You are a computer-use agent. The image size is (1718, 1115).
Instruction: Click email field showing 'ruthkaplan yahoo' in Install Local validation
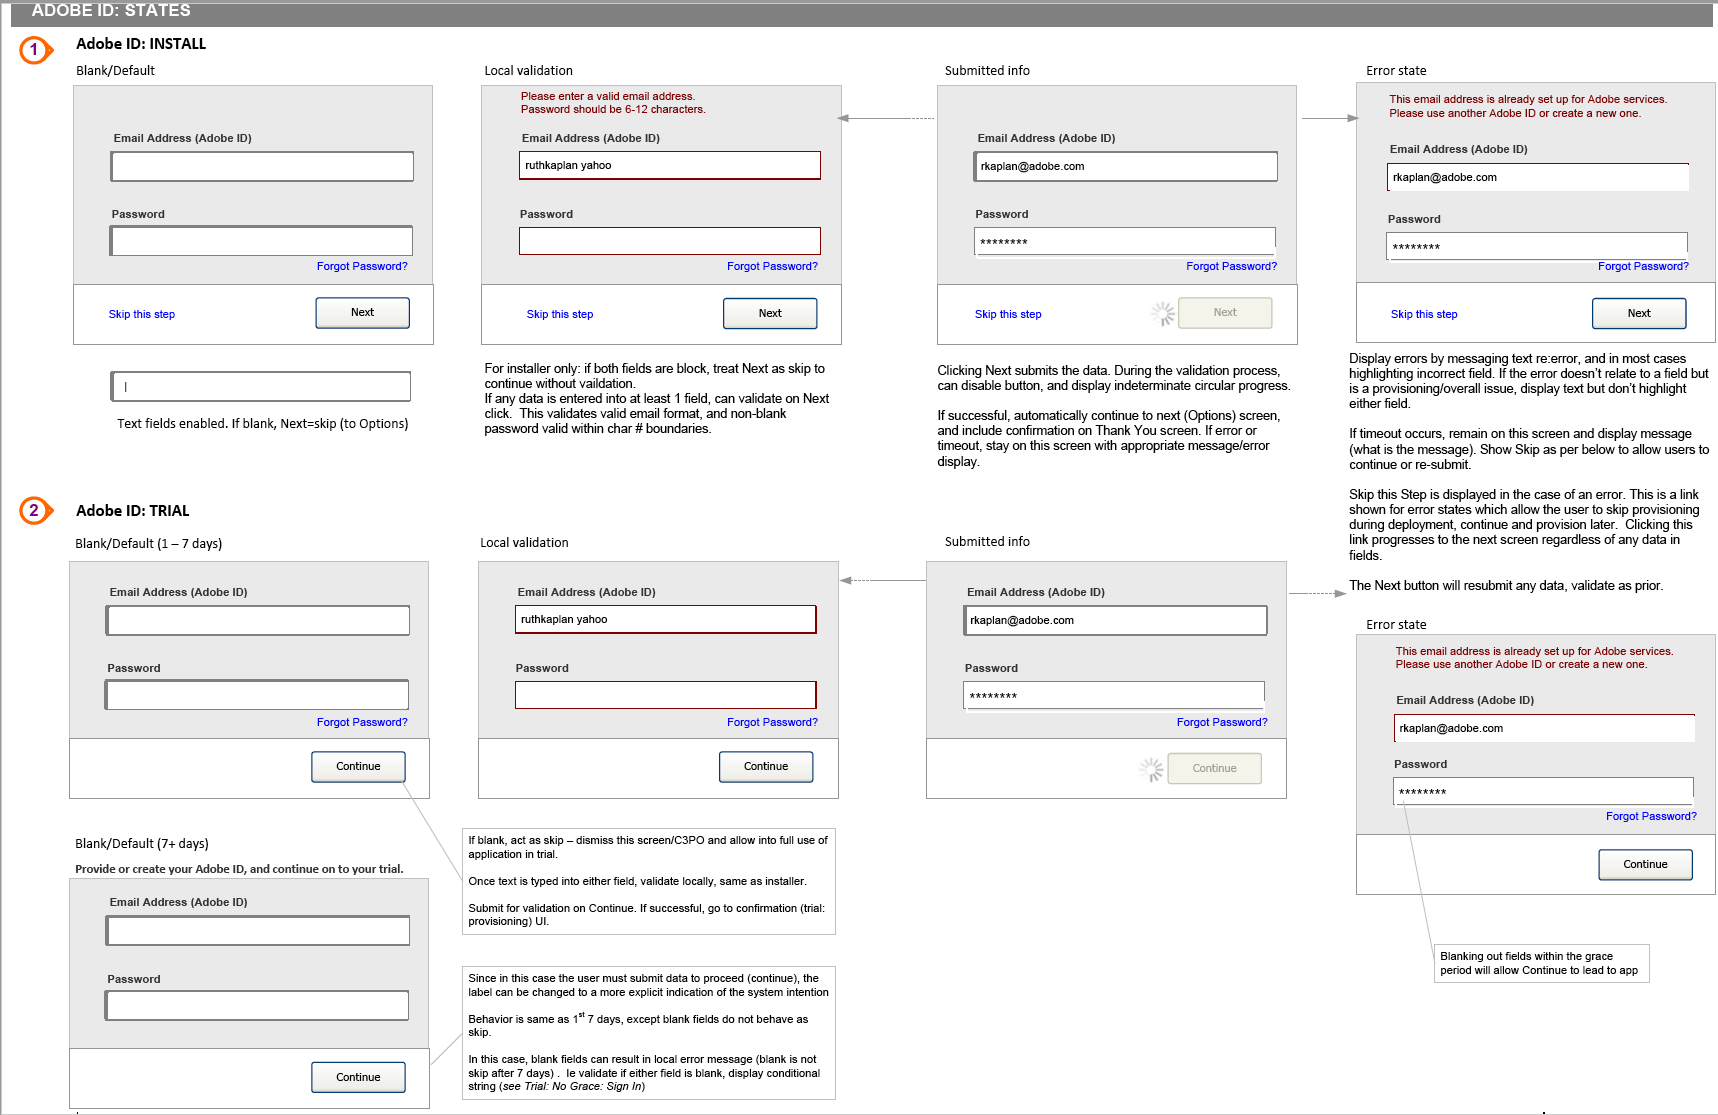pos(670,165)
